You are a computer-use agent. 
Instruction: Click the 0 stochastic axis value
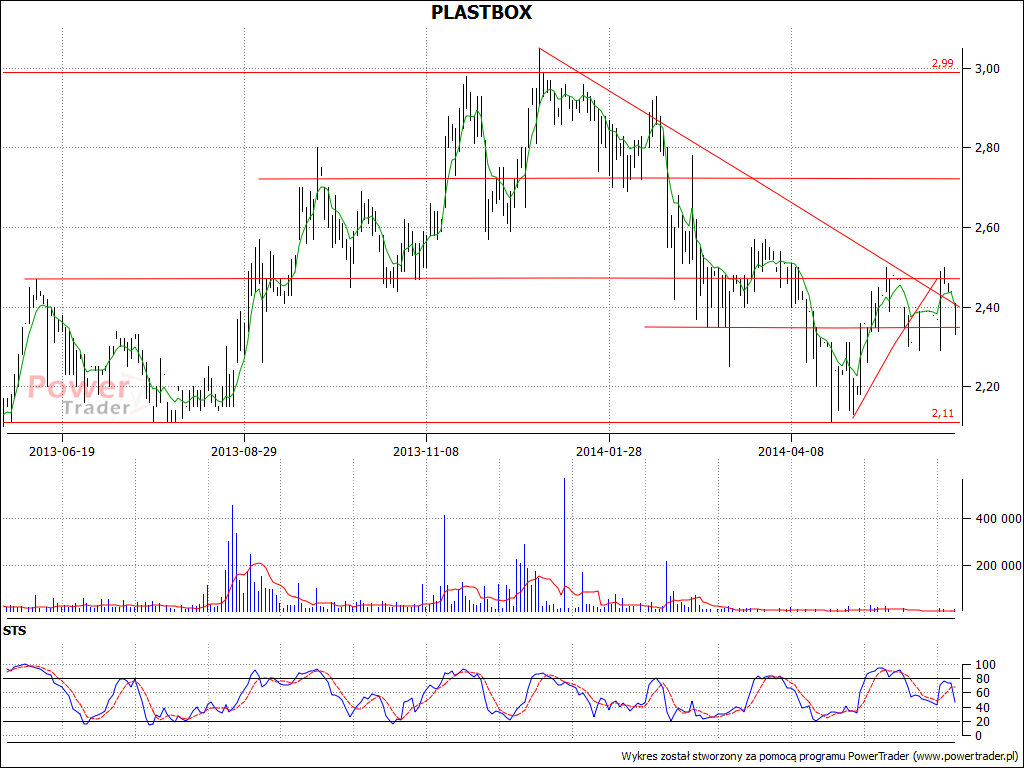978,736
